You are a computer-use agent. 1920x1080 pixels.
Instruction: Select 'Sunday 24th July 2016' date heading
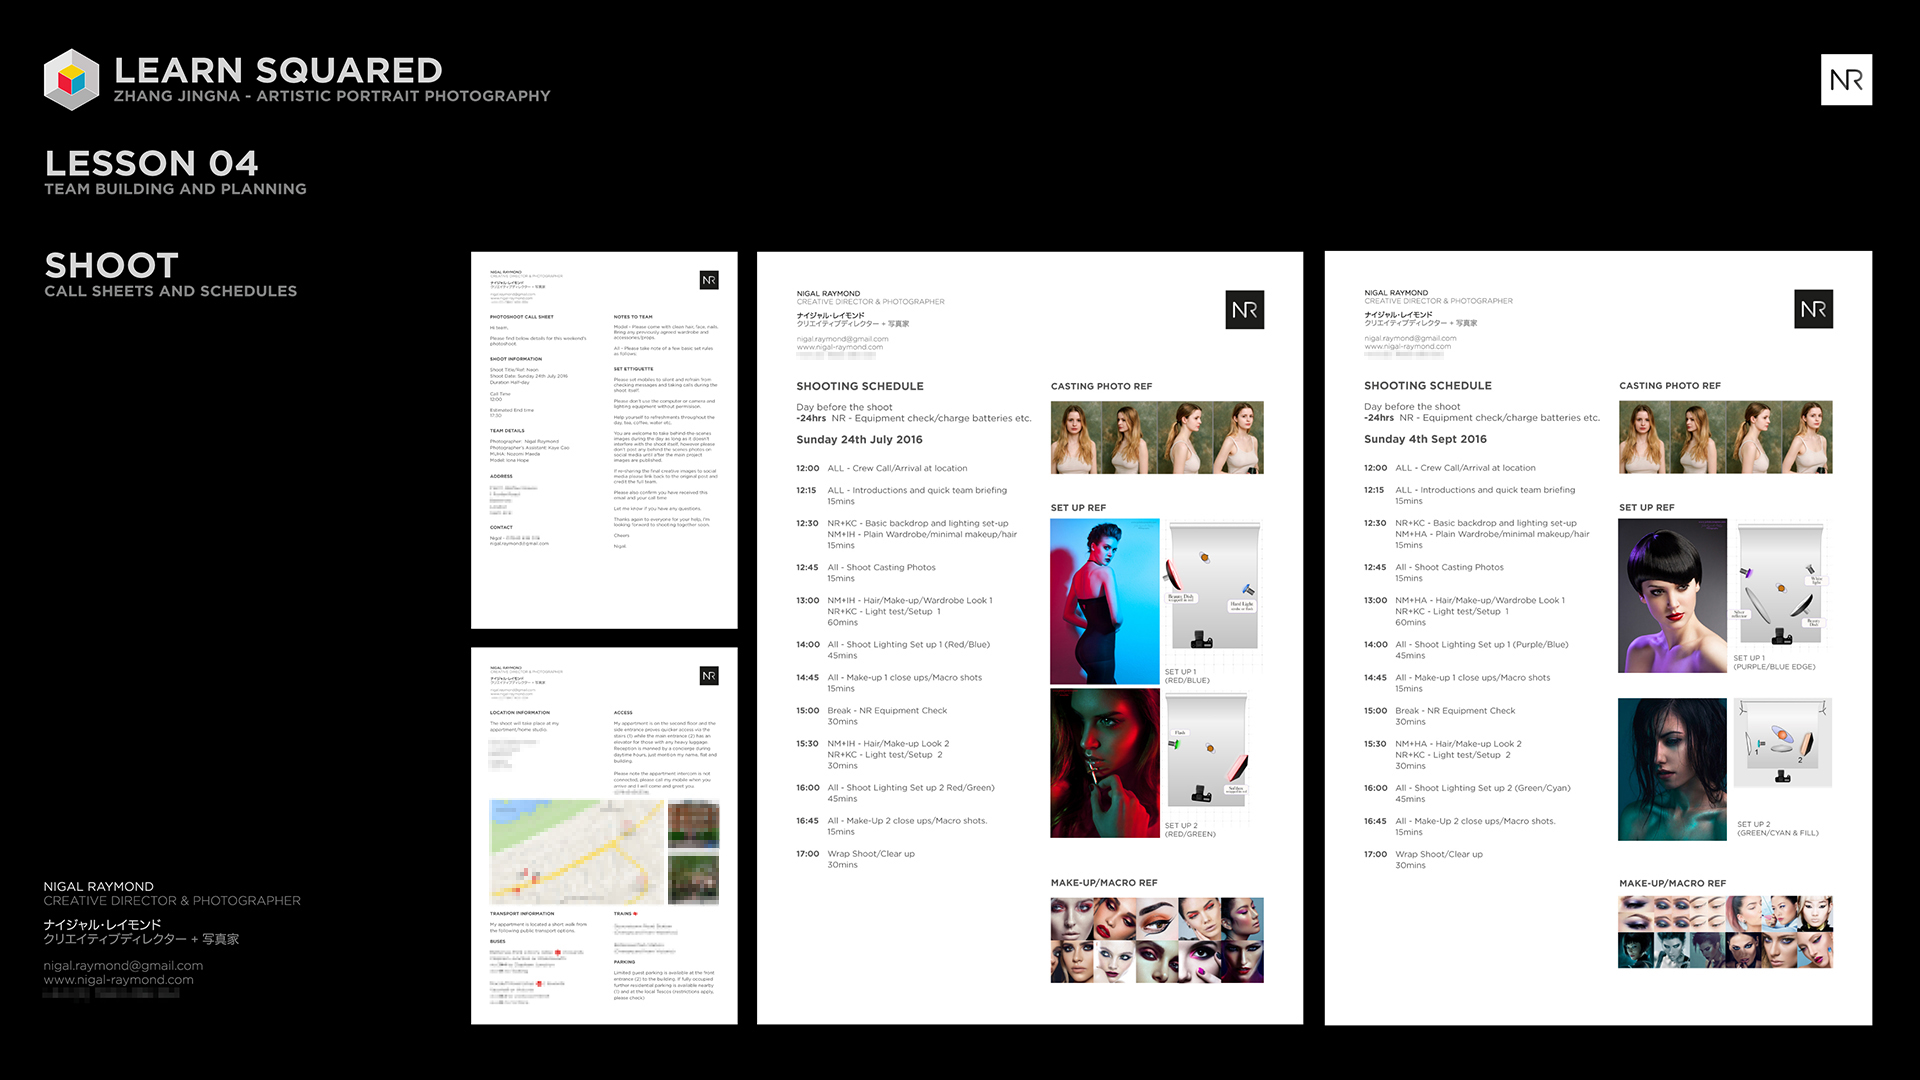pyautogui.click(x=859, y=440)
